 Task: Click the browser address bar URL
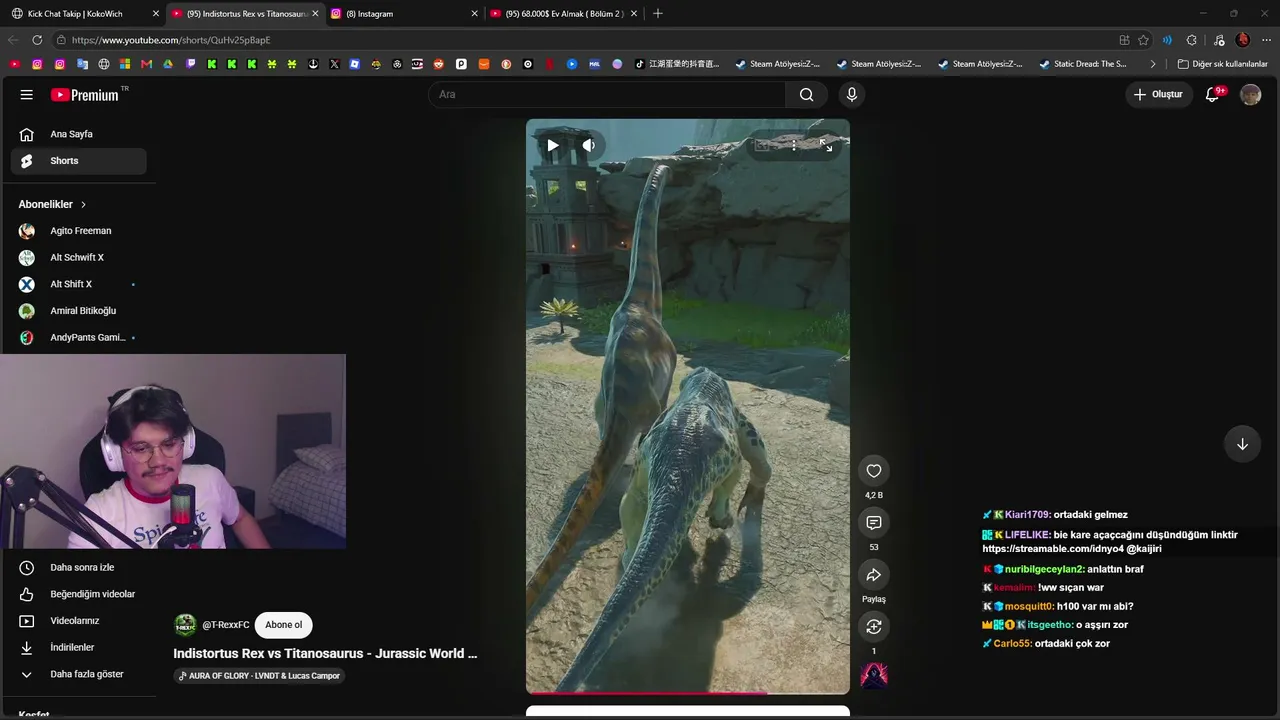point(171,40)
